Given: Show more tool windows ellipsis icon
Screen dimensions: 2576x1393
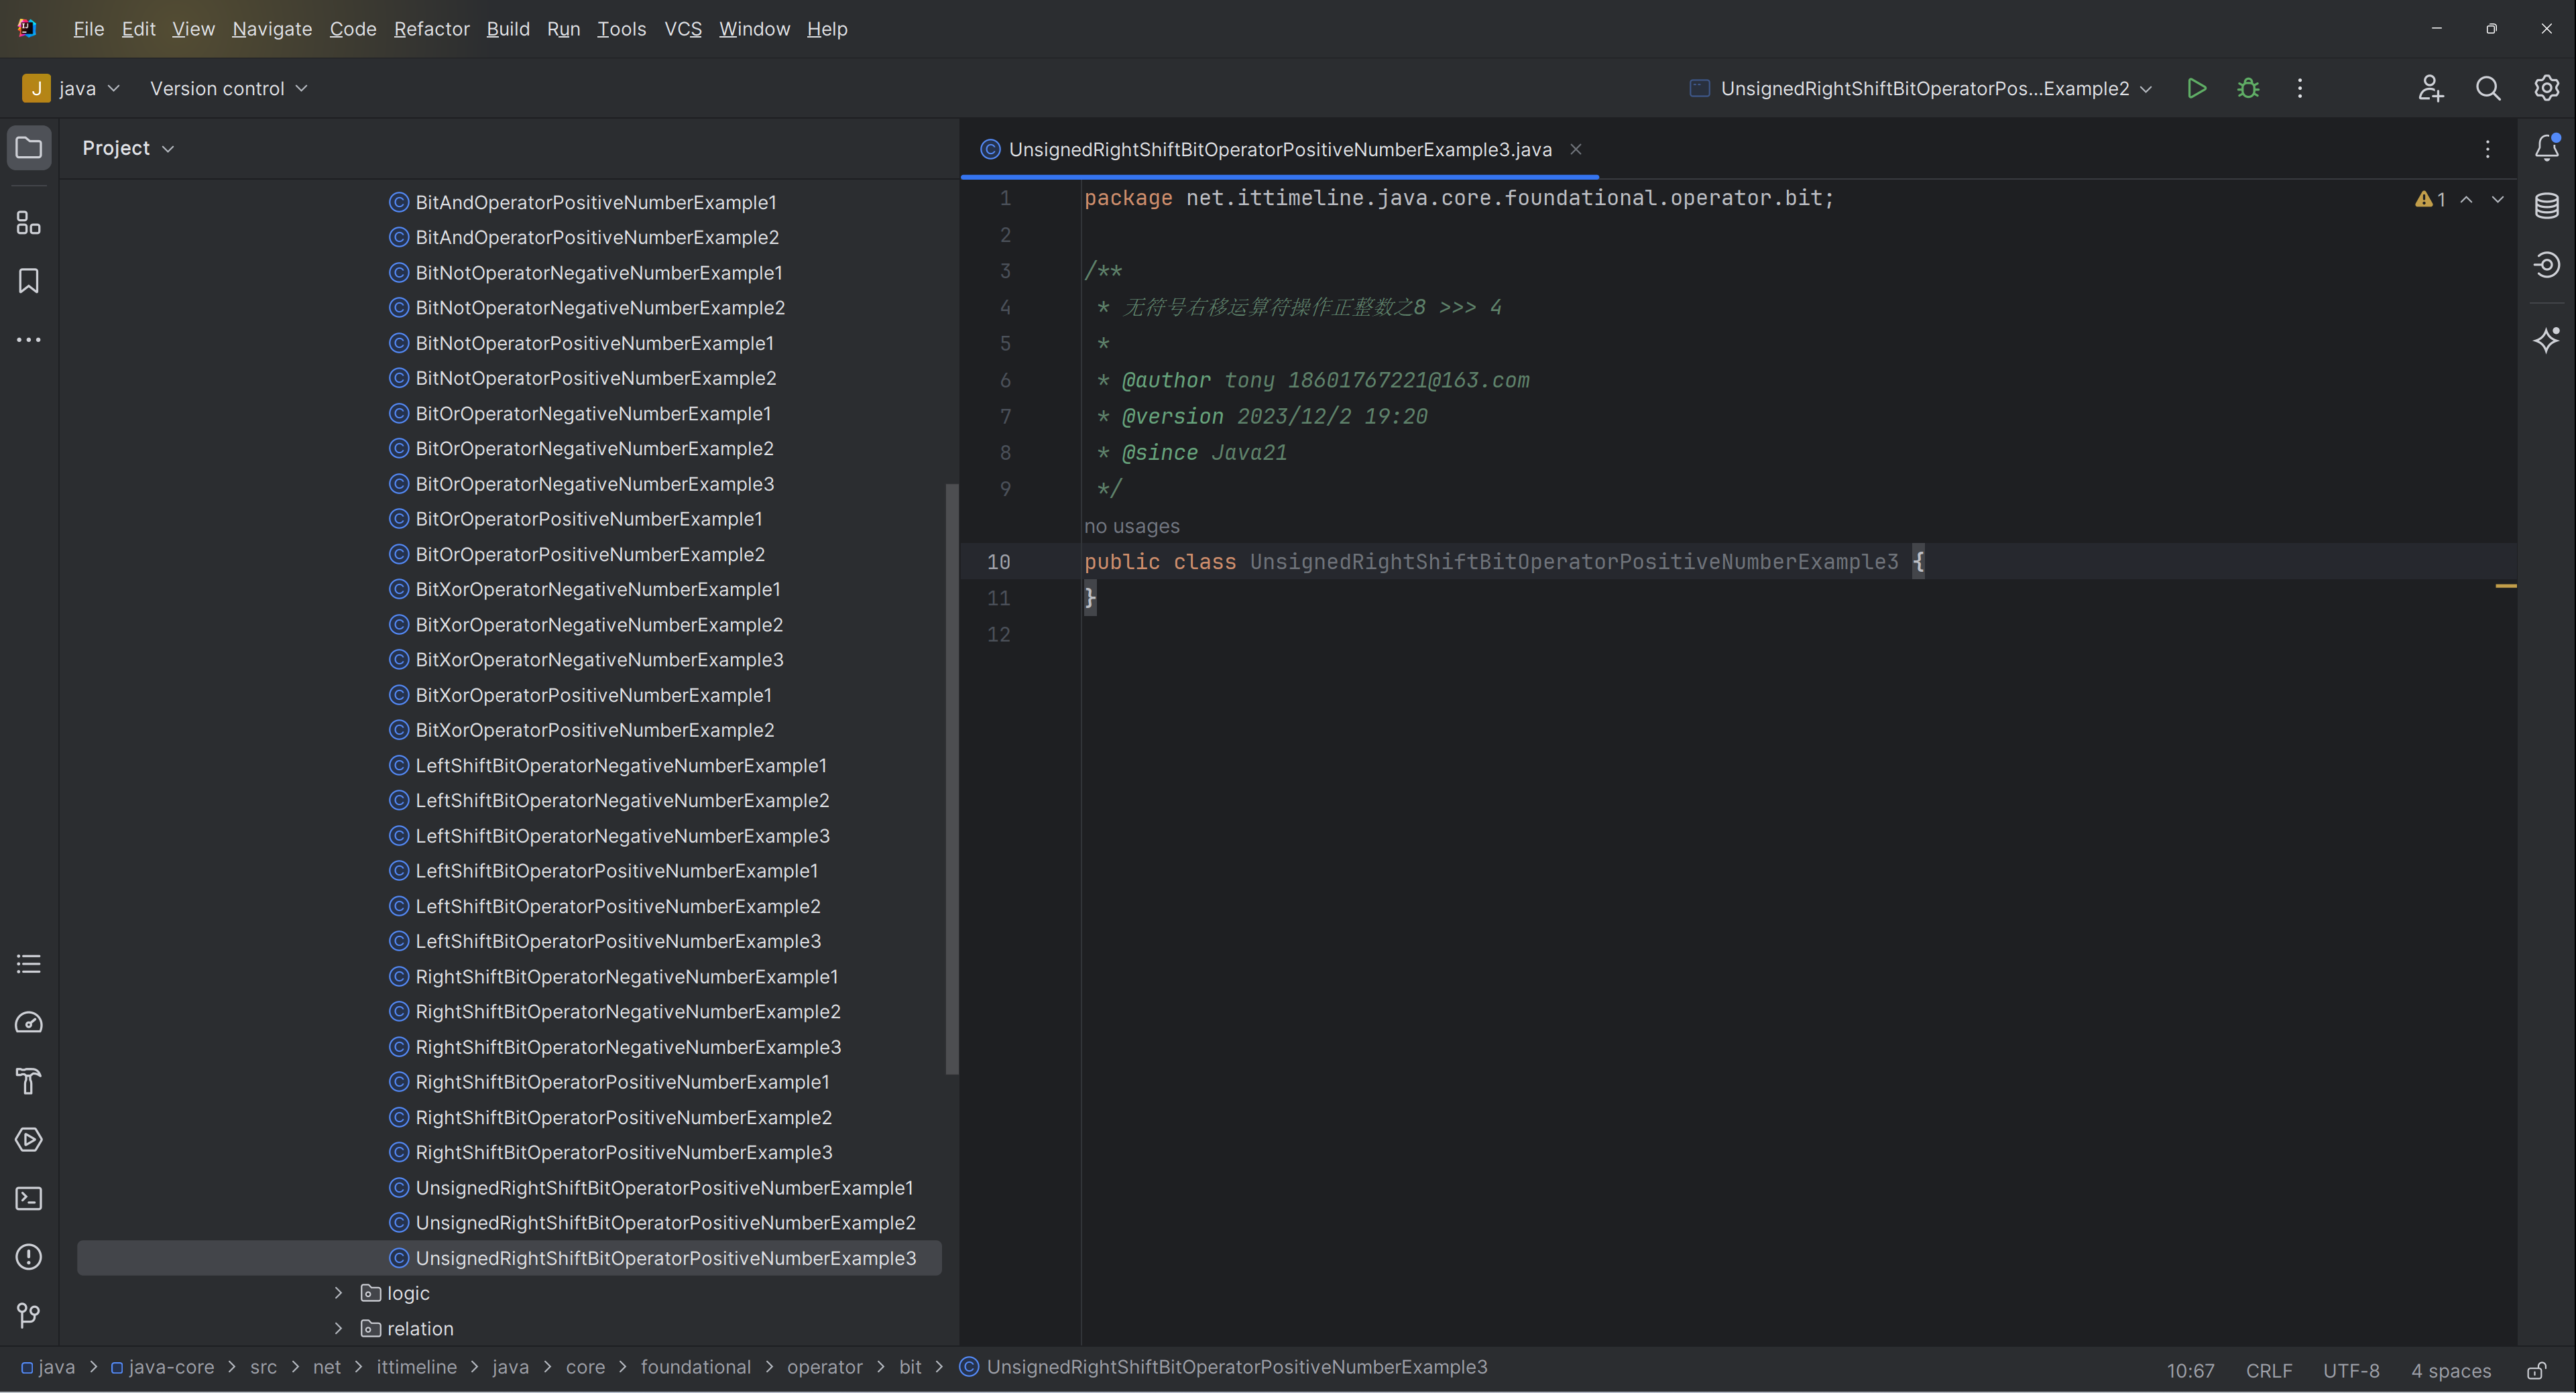Looking at the screenshot, I should 29,340.
